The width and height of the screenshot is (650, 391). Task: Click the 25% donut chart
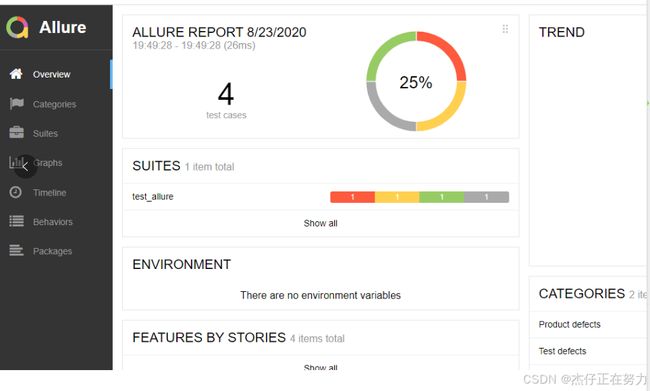pyautogui.click(x=416, y=82)
